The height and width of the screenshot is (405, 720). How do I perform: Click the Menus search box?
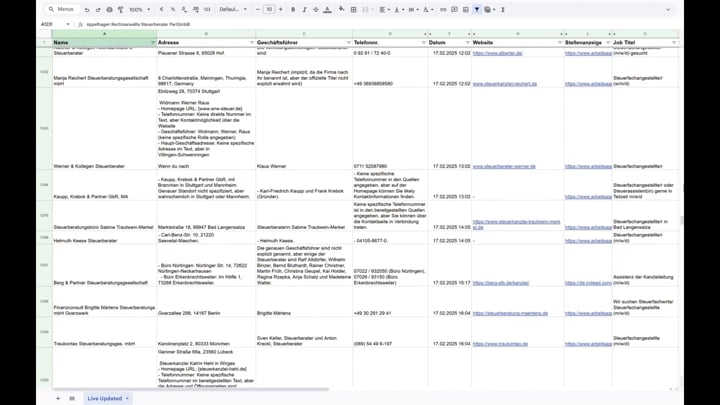point(62,9)
